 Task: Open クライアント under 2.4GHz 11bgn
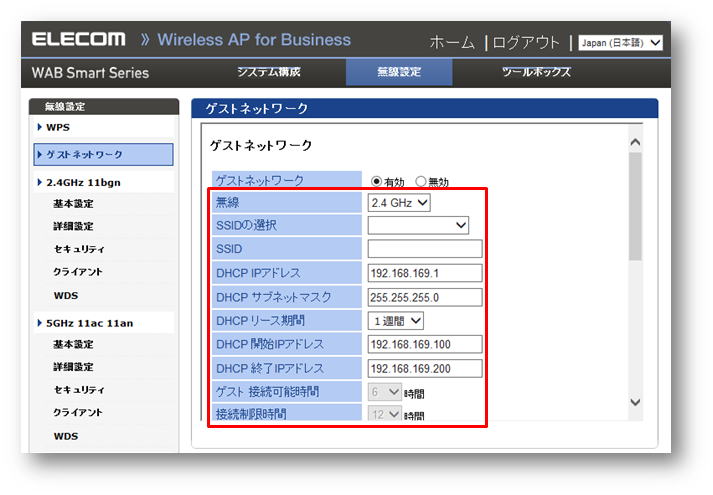point(78,272)
